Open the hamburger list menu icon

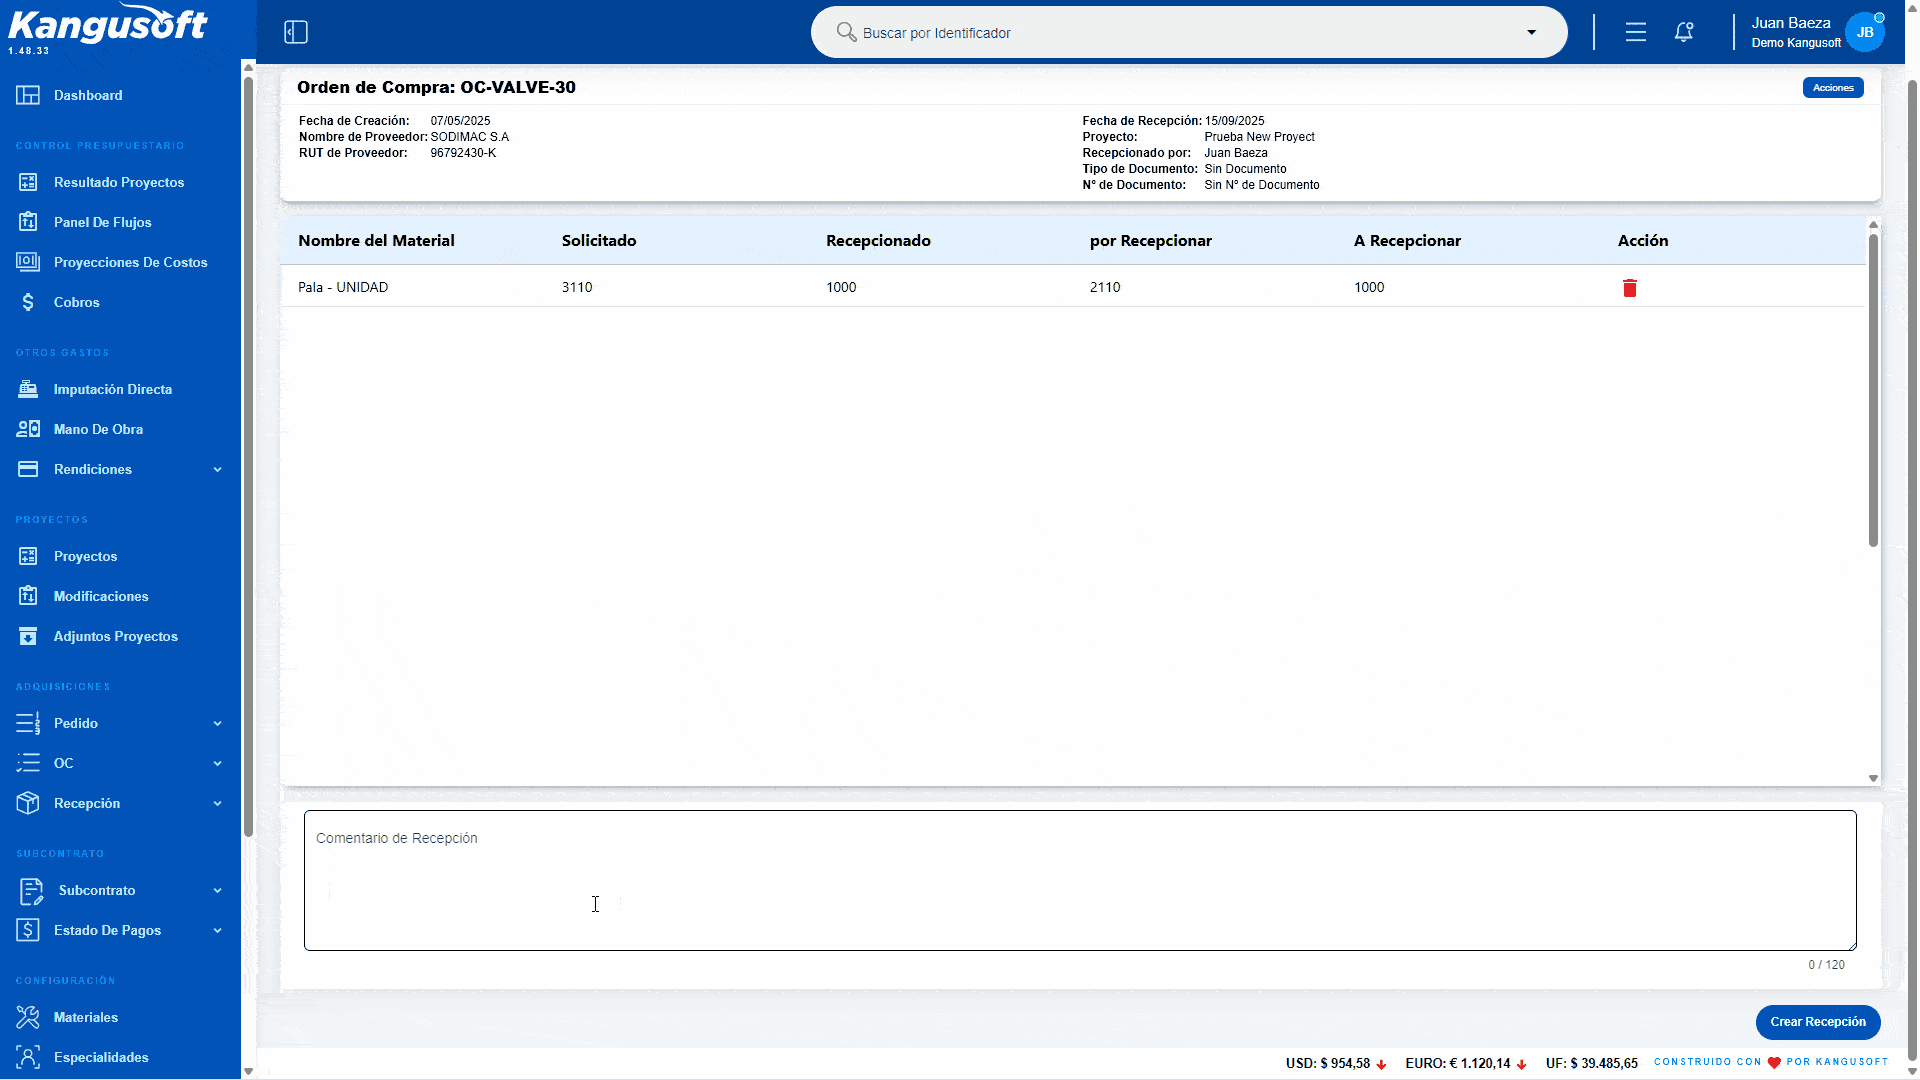click(1636, 32)
